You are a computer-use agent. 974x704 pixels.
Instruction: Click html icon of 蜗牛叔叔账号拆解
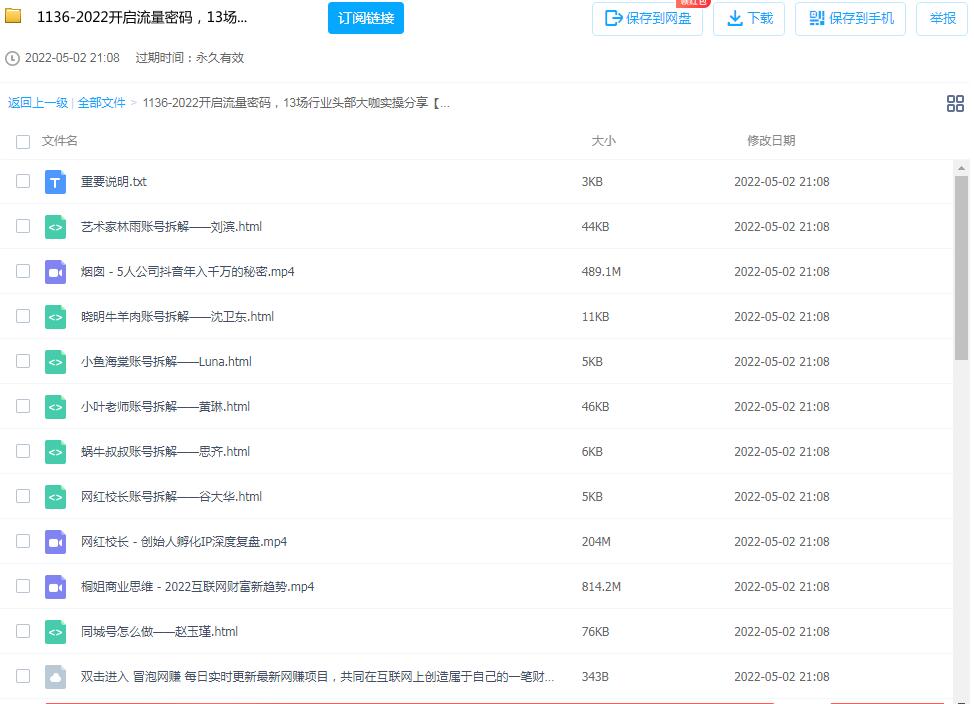click(x=55, y=452)
